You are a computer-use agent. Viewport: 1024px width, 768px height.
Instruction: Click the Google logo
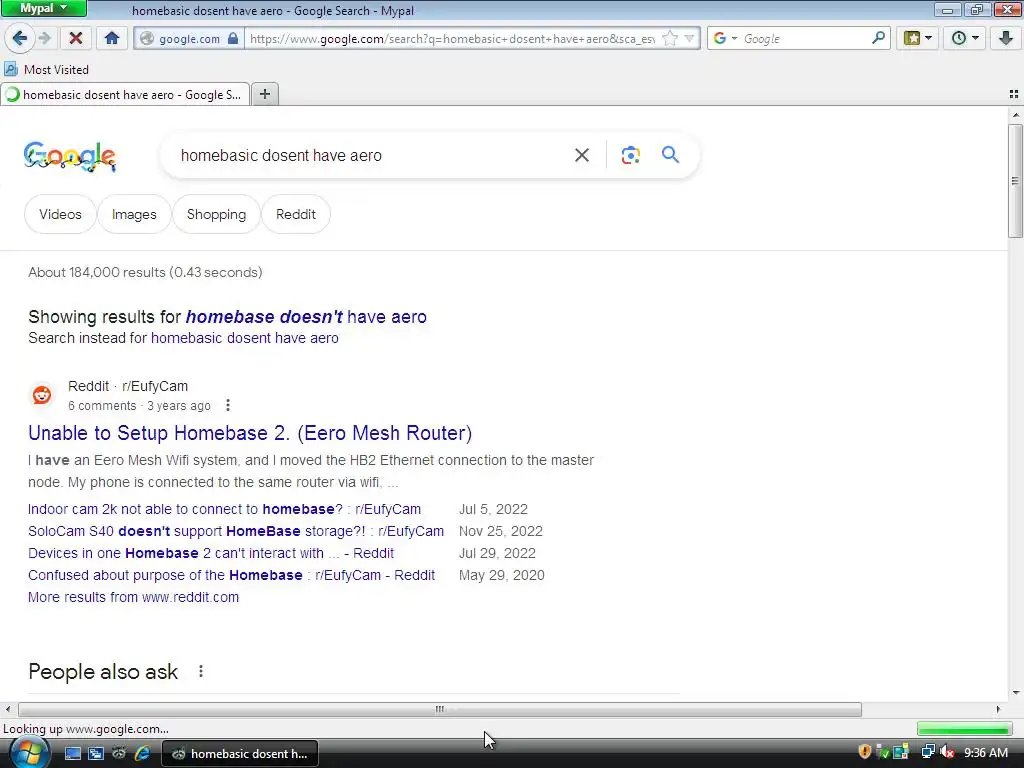point(70,157)
